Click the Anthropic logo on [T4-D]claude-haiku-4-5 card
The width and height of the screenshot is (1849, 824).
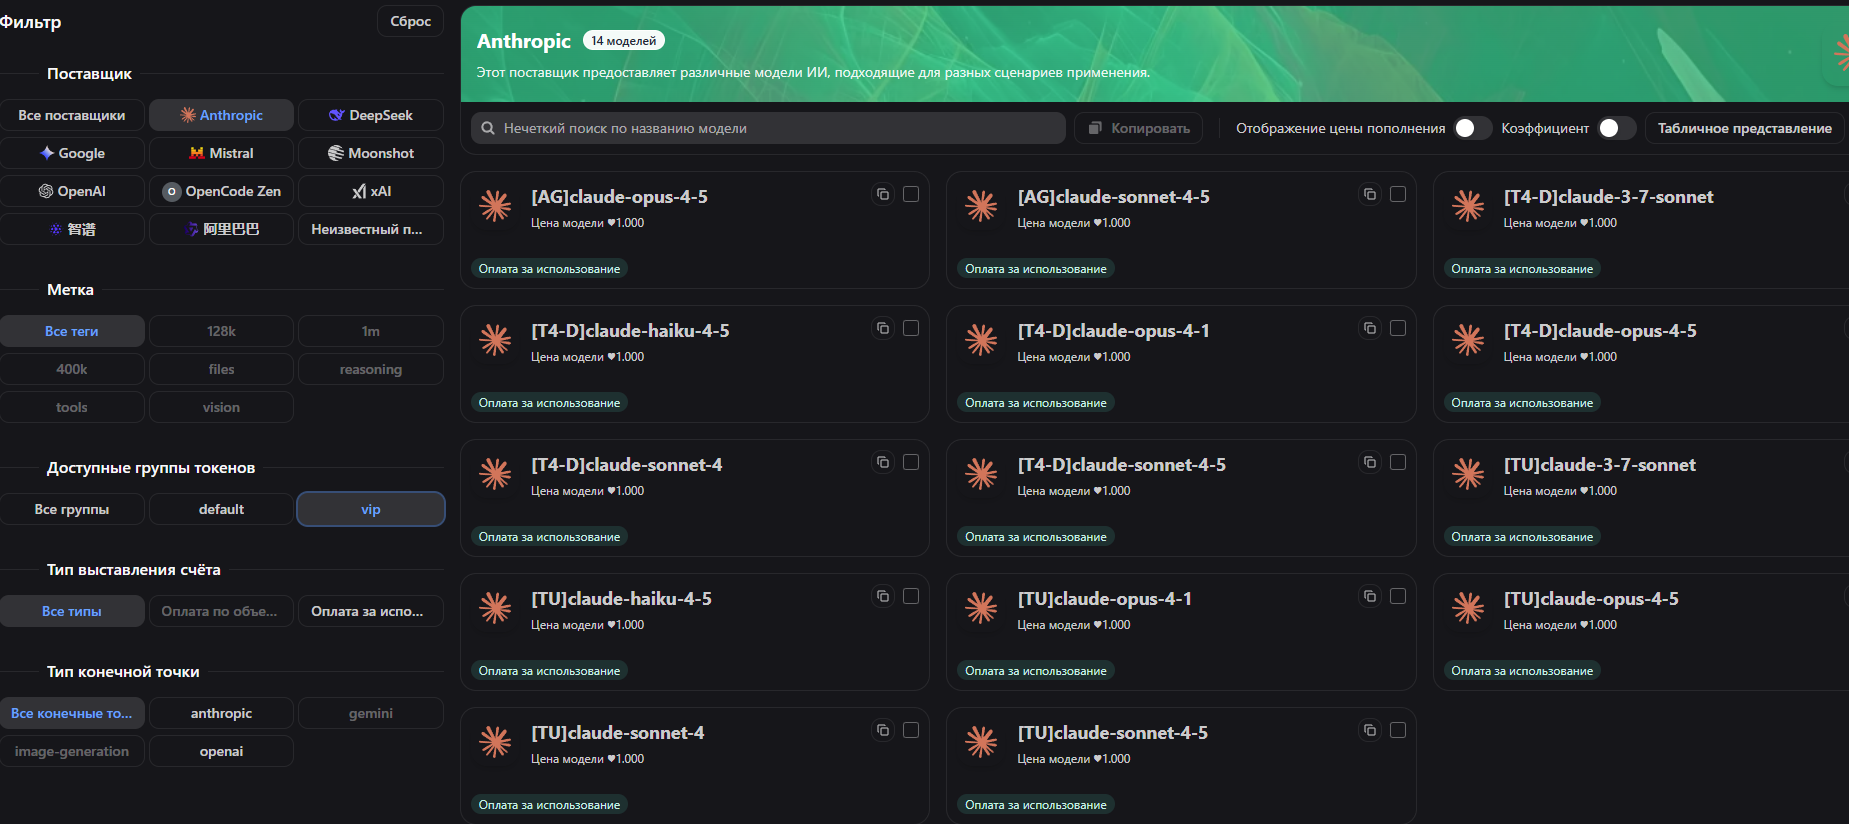tap(495, 340)
